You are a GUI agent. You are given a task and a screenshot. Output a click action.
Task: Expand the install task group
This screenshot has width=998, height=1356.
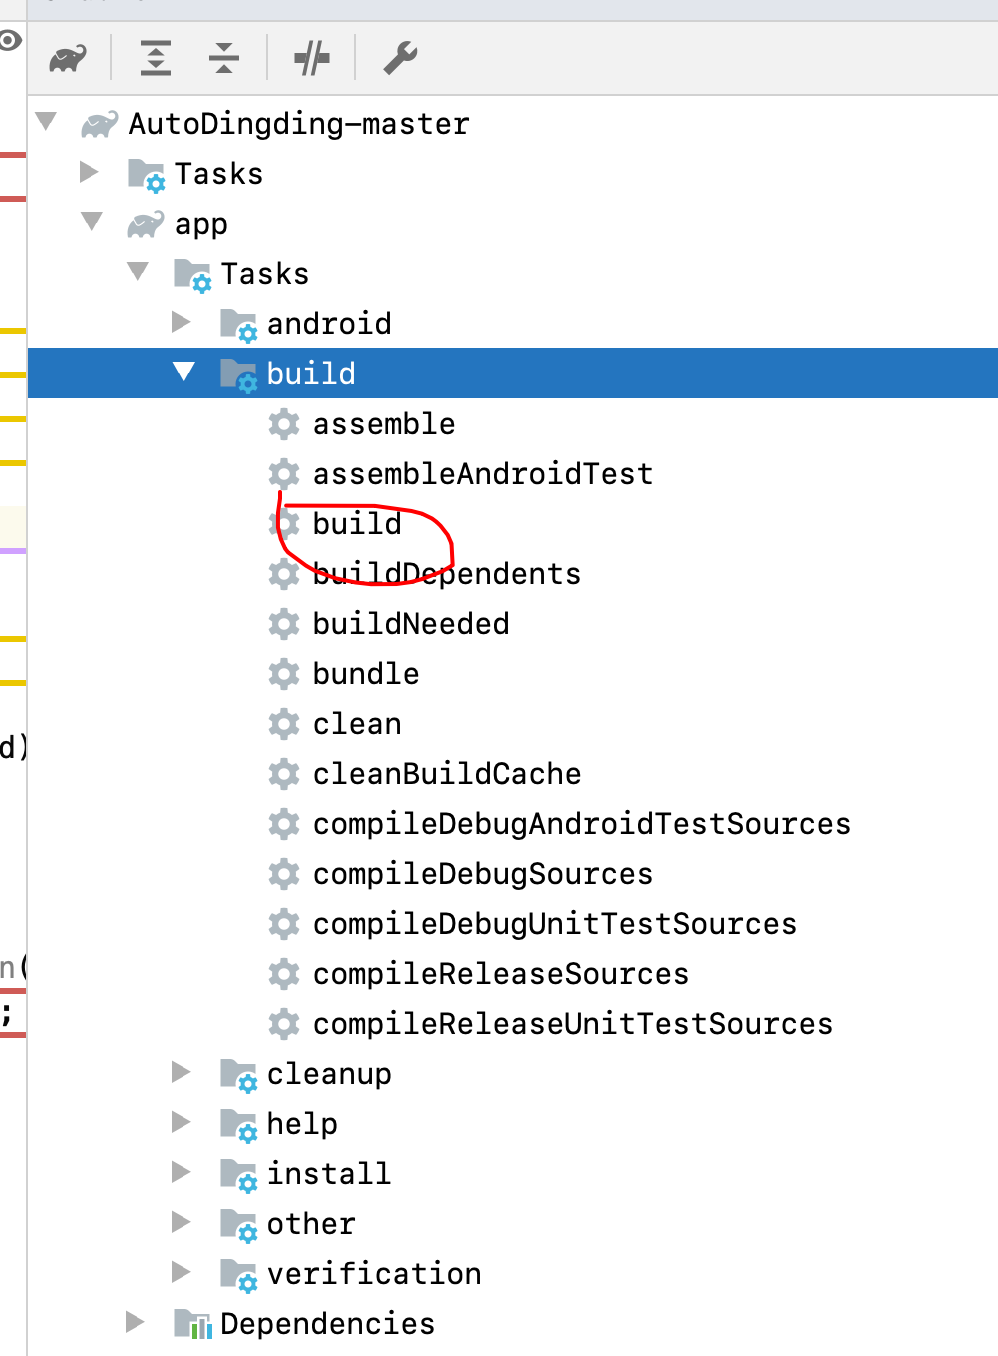pos(181,1172)
